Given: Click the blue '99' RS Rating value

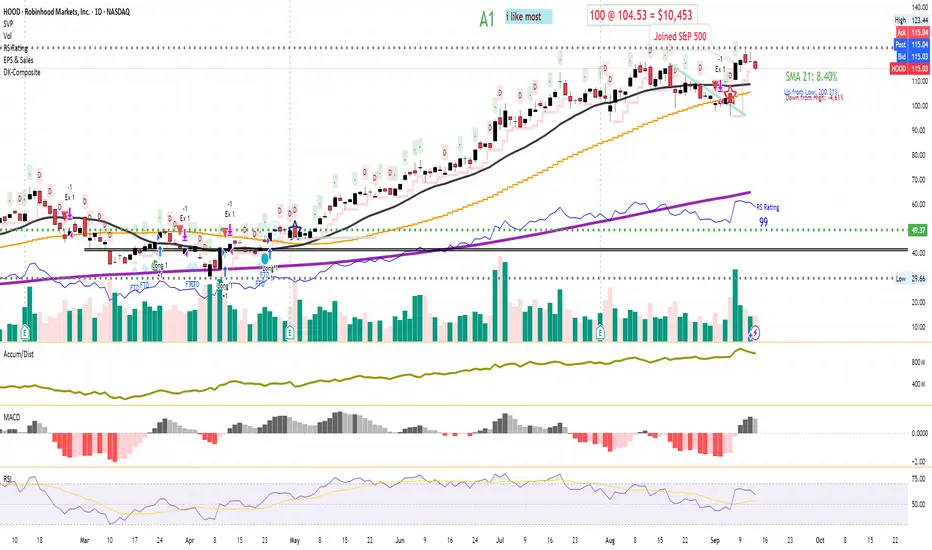Looking at the screenshot, I should click(x=763, y=222).
